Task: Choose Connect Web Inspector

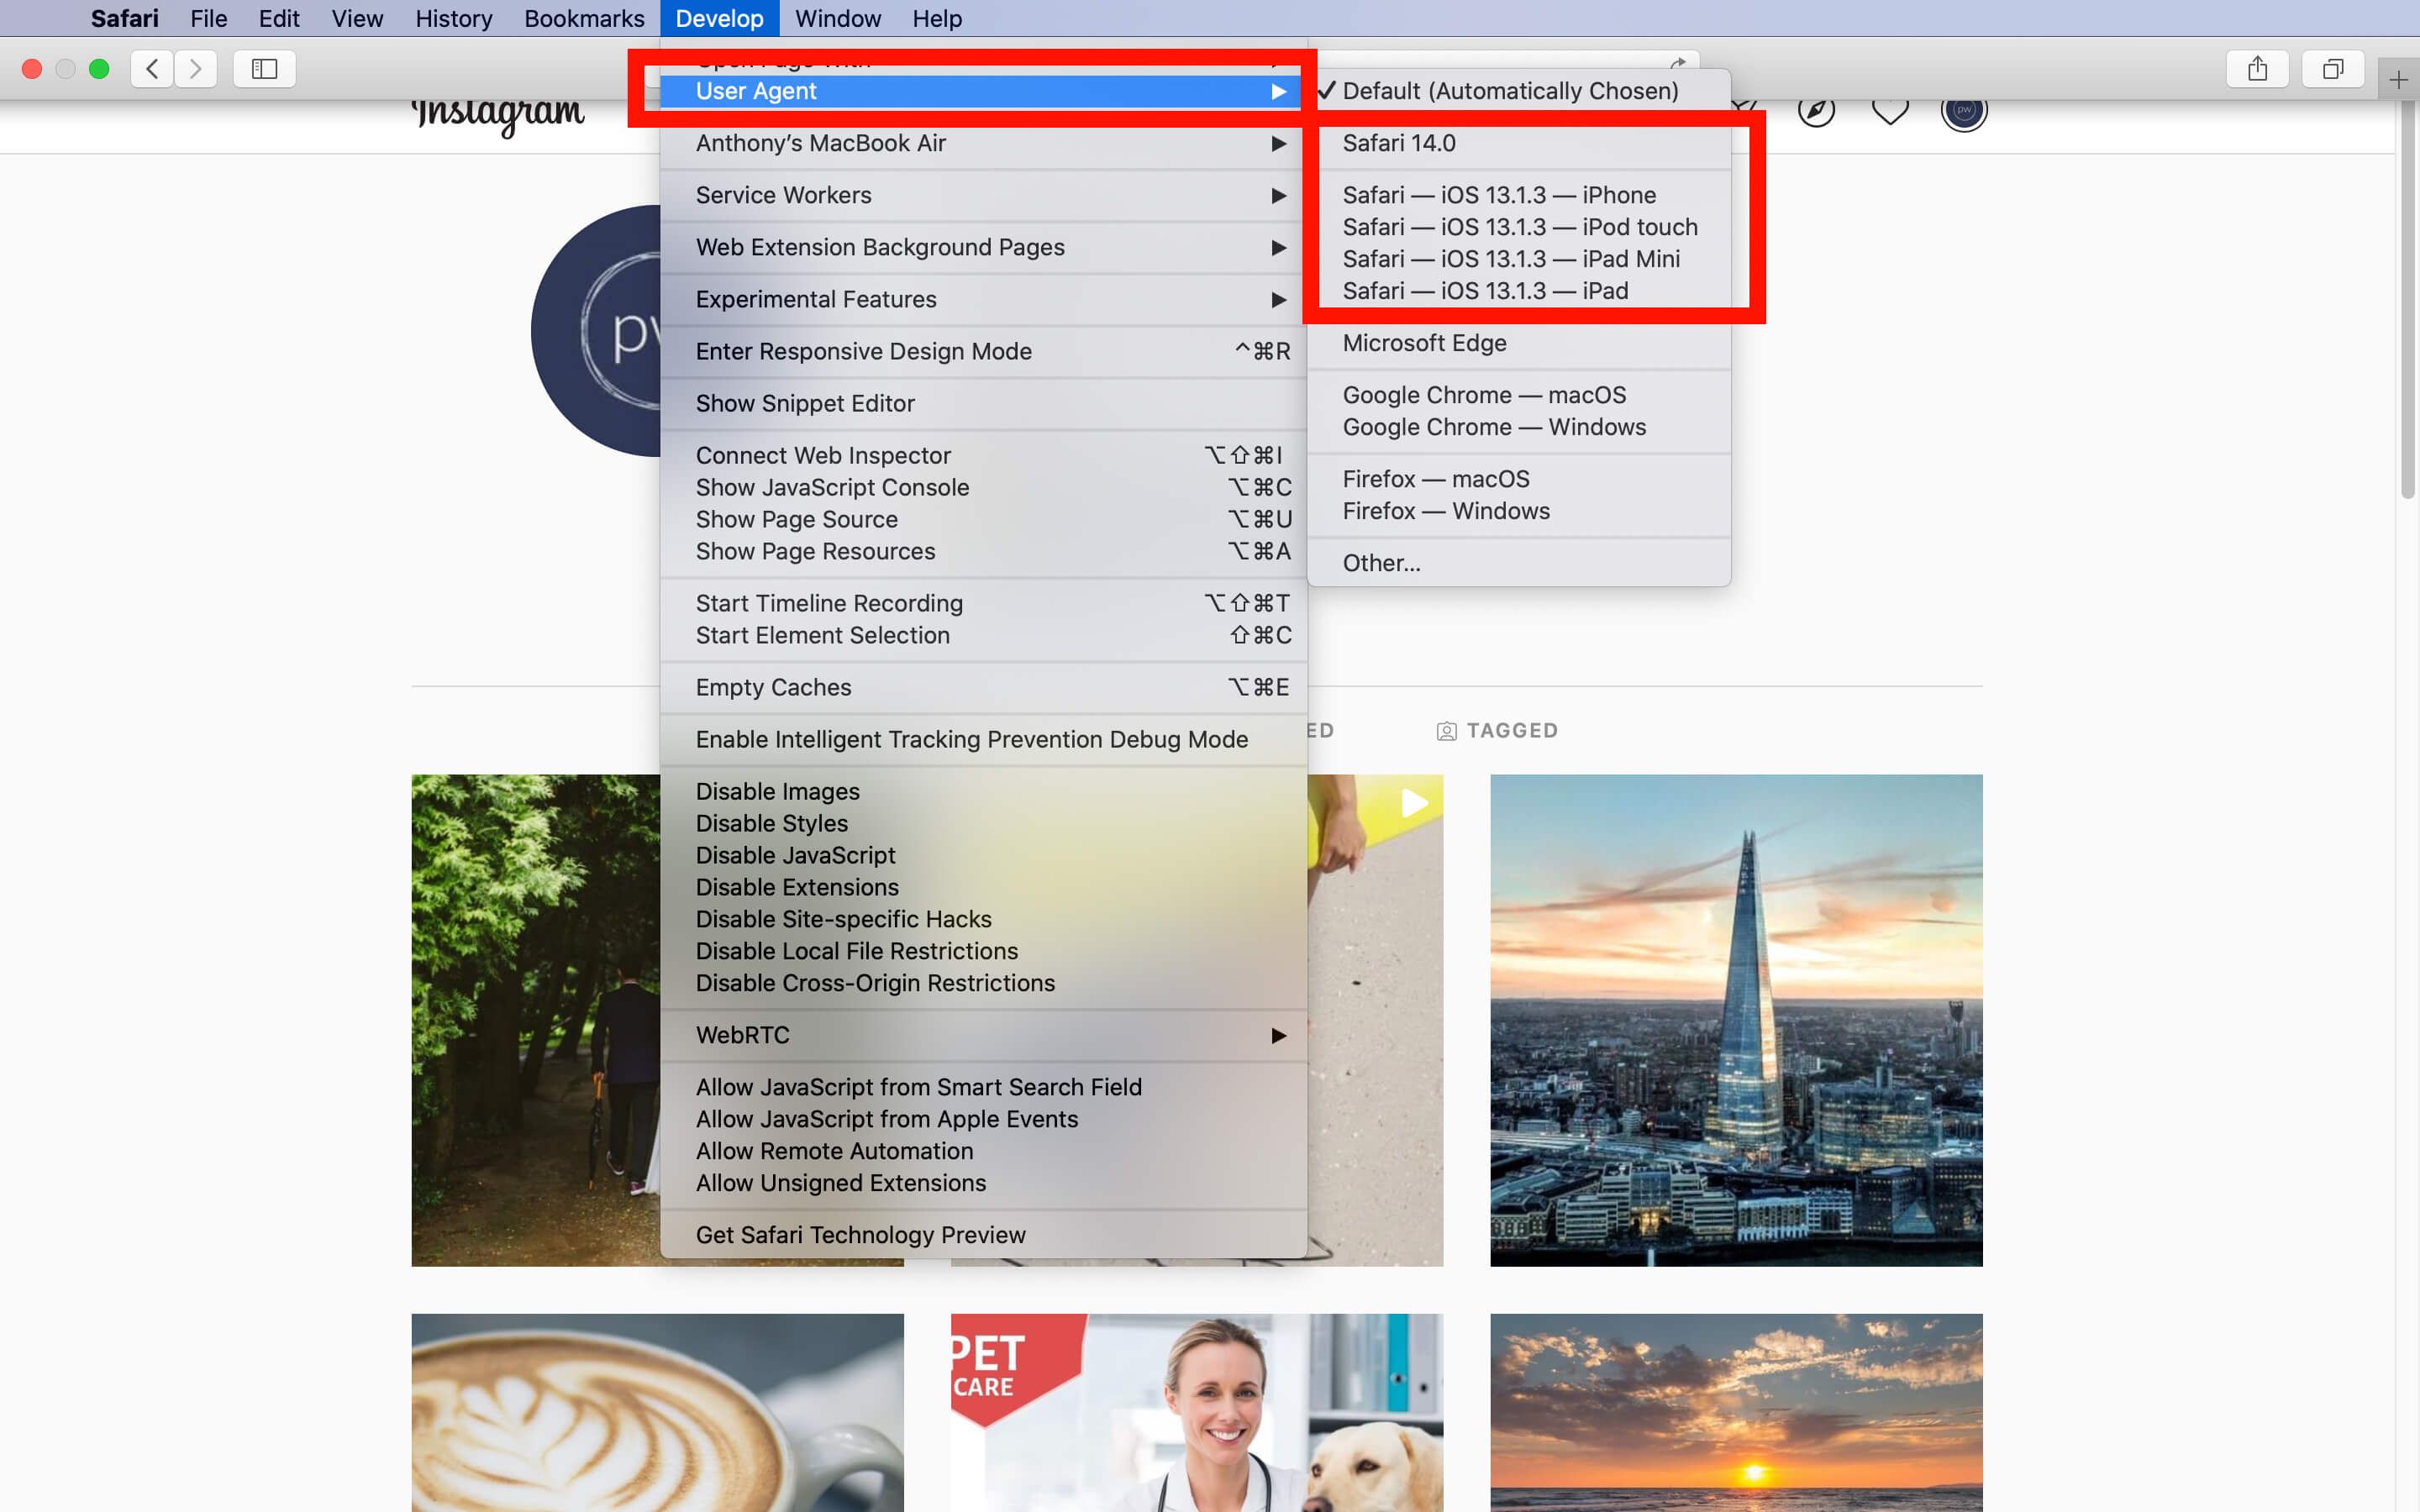Action: (983, 455)
